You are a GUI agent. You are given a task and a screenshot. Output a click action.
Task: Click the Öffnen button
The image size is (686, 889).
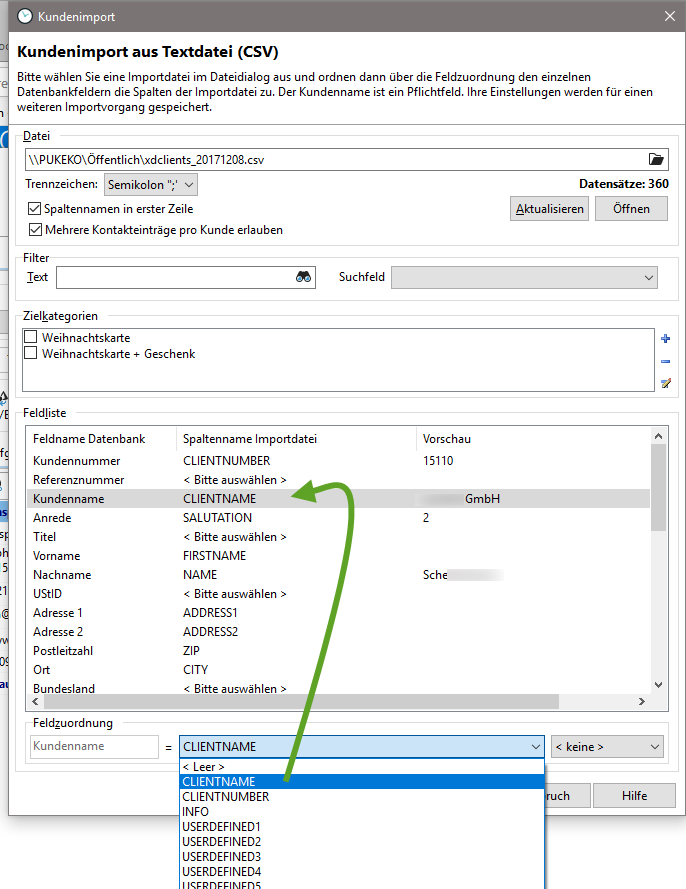coord(631,209)
